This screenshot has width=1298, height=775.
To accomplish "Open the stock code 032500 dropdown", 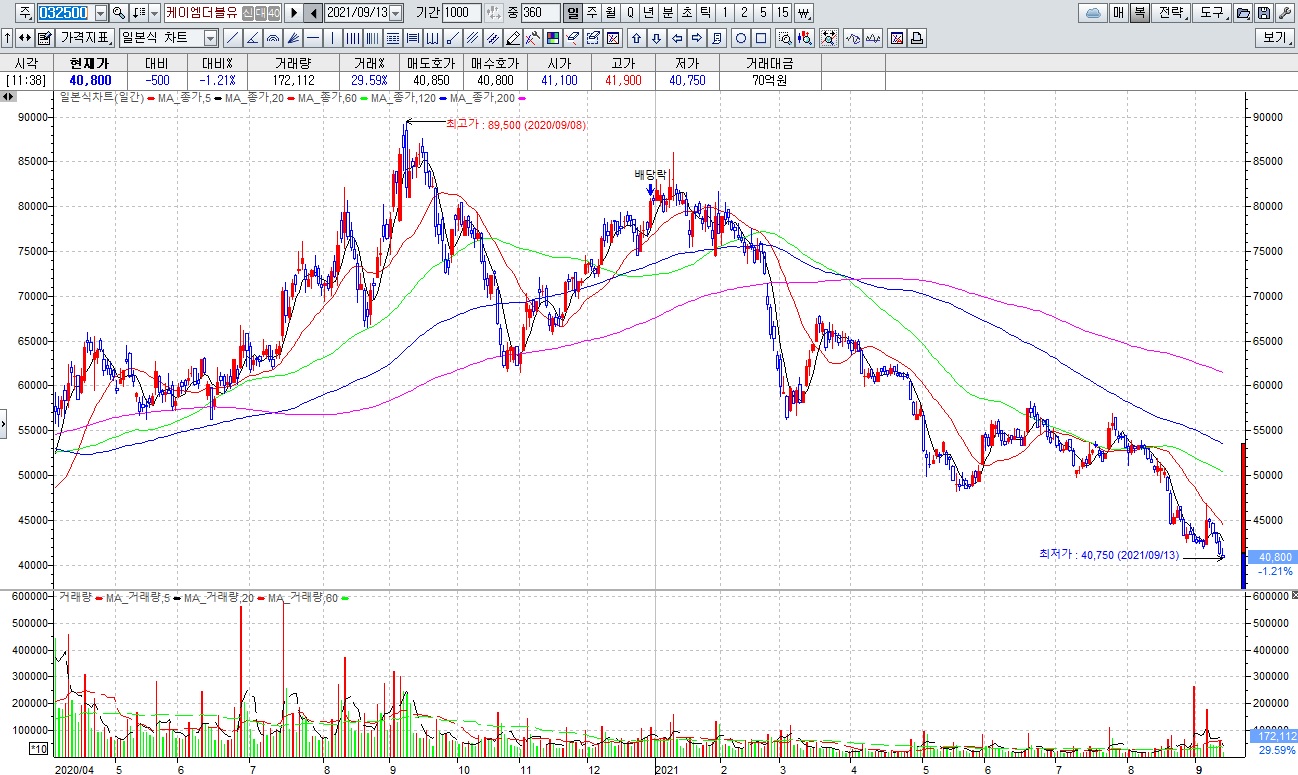I will coord(100,13).
